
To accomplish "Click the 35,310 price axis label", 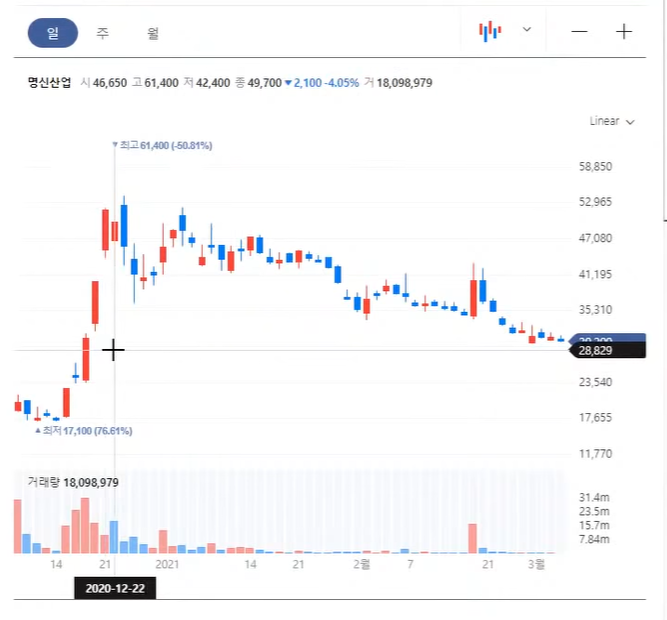I will tap(595, 310).
